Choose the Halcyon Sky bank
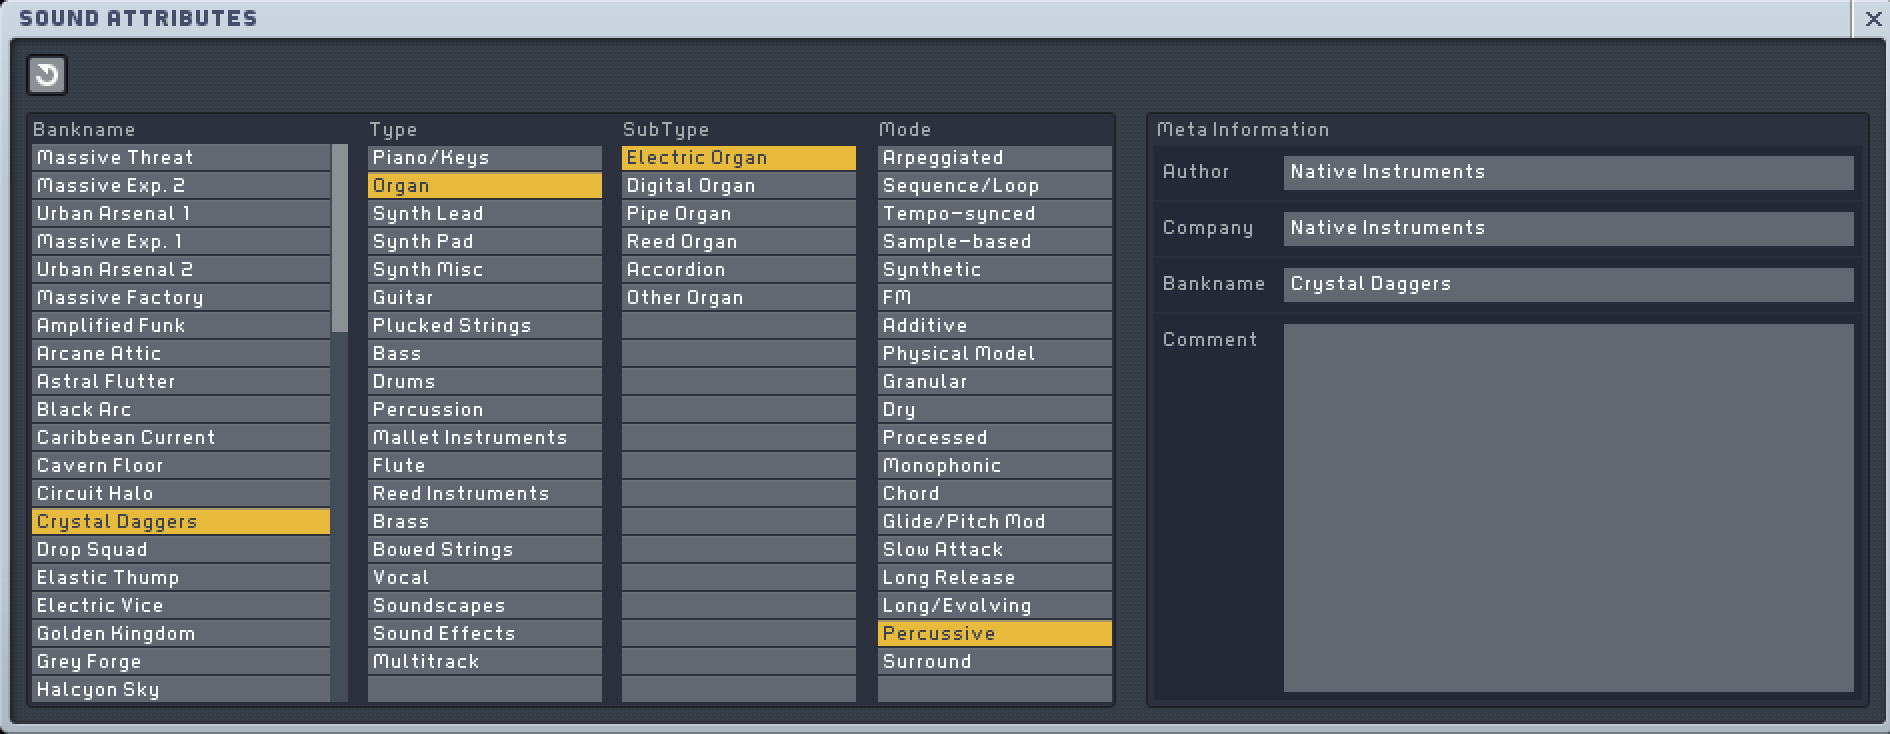Image resolution: width=1890 pixels, height=734 pixels. [180, 689]
